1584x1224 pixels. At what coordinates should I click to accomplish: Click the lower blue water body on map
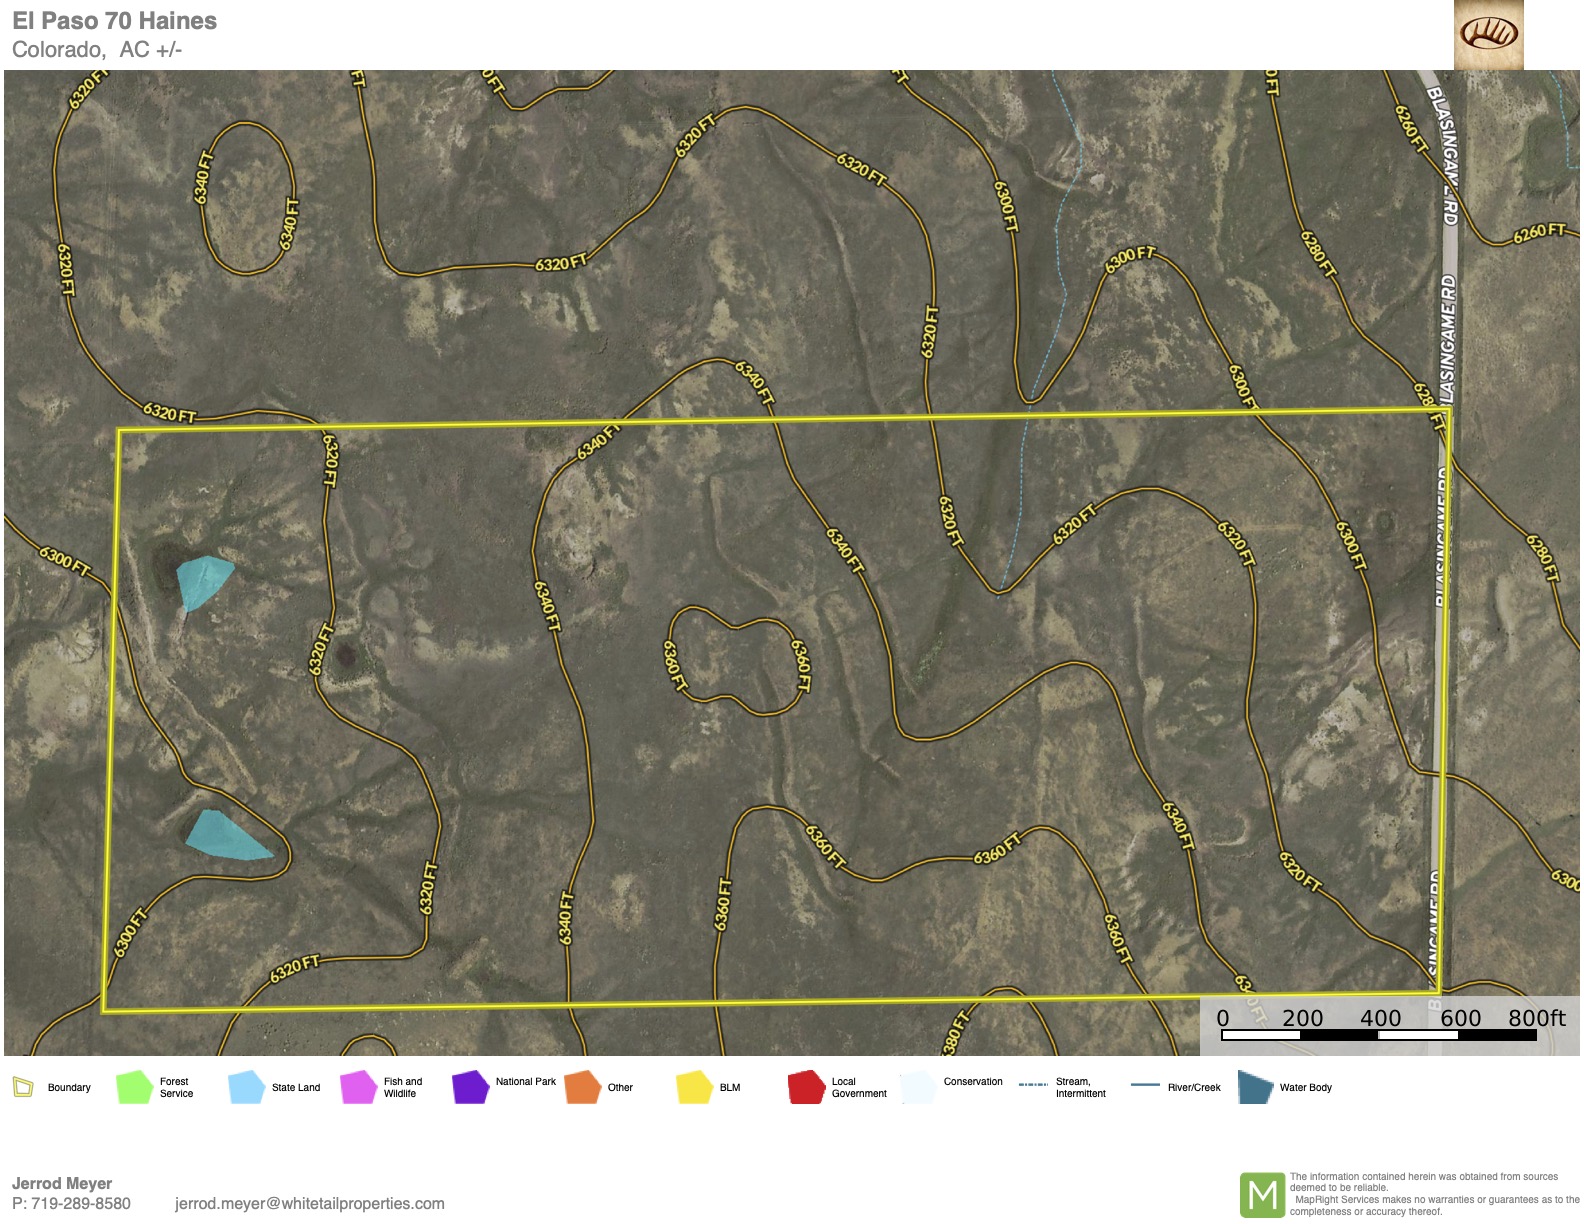point(225,838)
